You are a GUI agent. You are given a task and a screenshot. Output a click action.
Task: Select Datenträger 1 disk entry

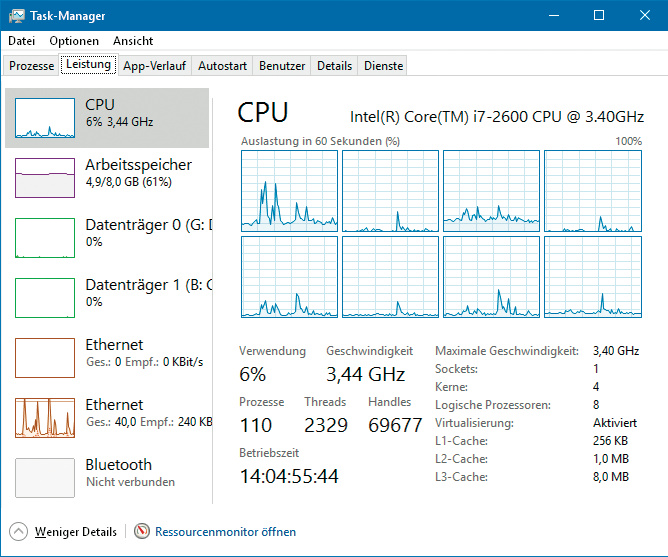coord(110,292)
